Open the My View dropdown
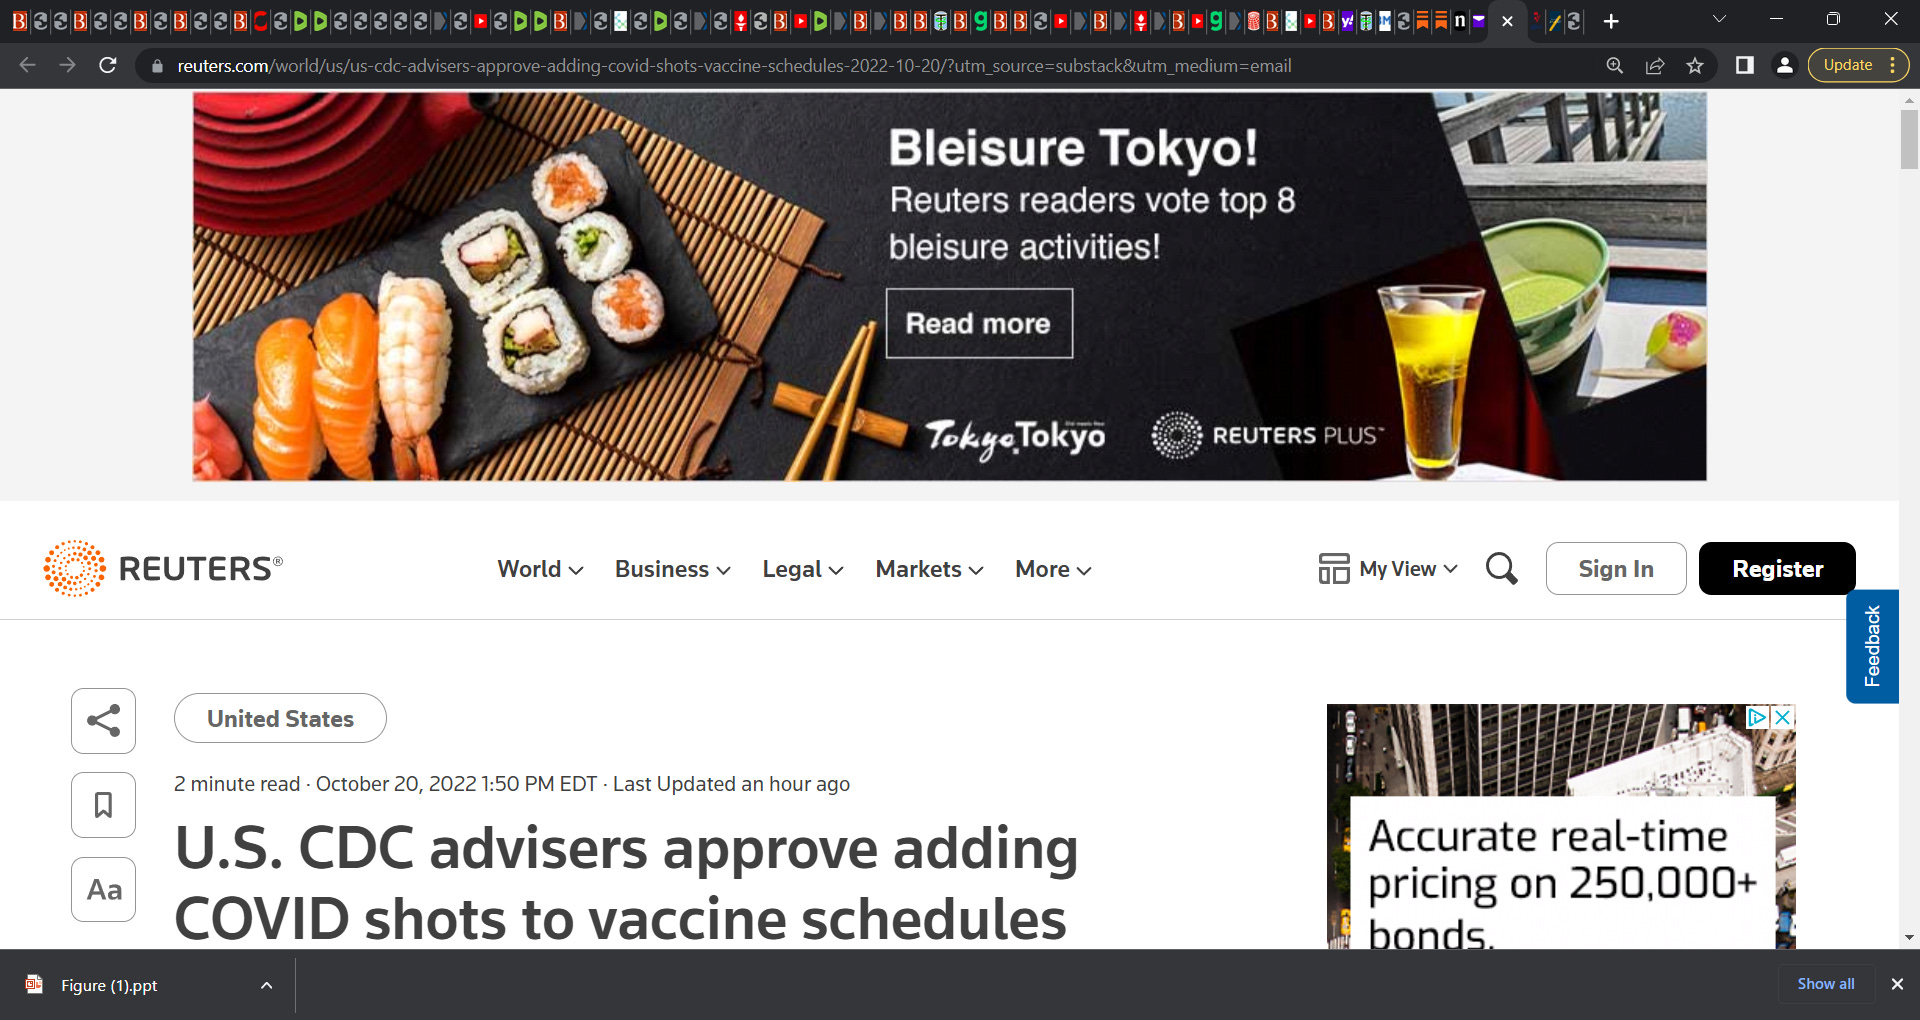This screenshot has width=1920, height=1020. (1388, 569)
